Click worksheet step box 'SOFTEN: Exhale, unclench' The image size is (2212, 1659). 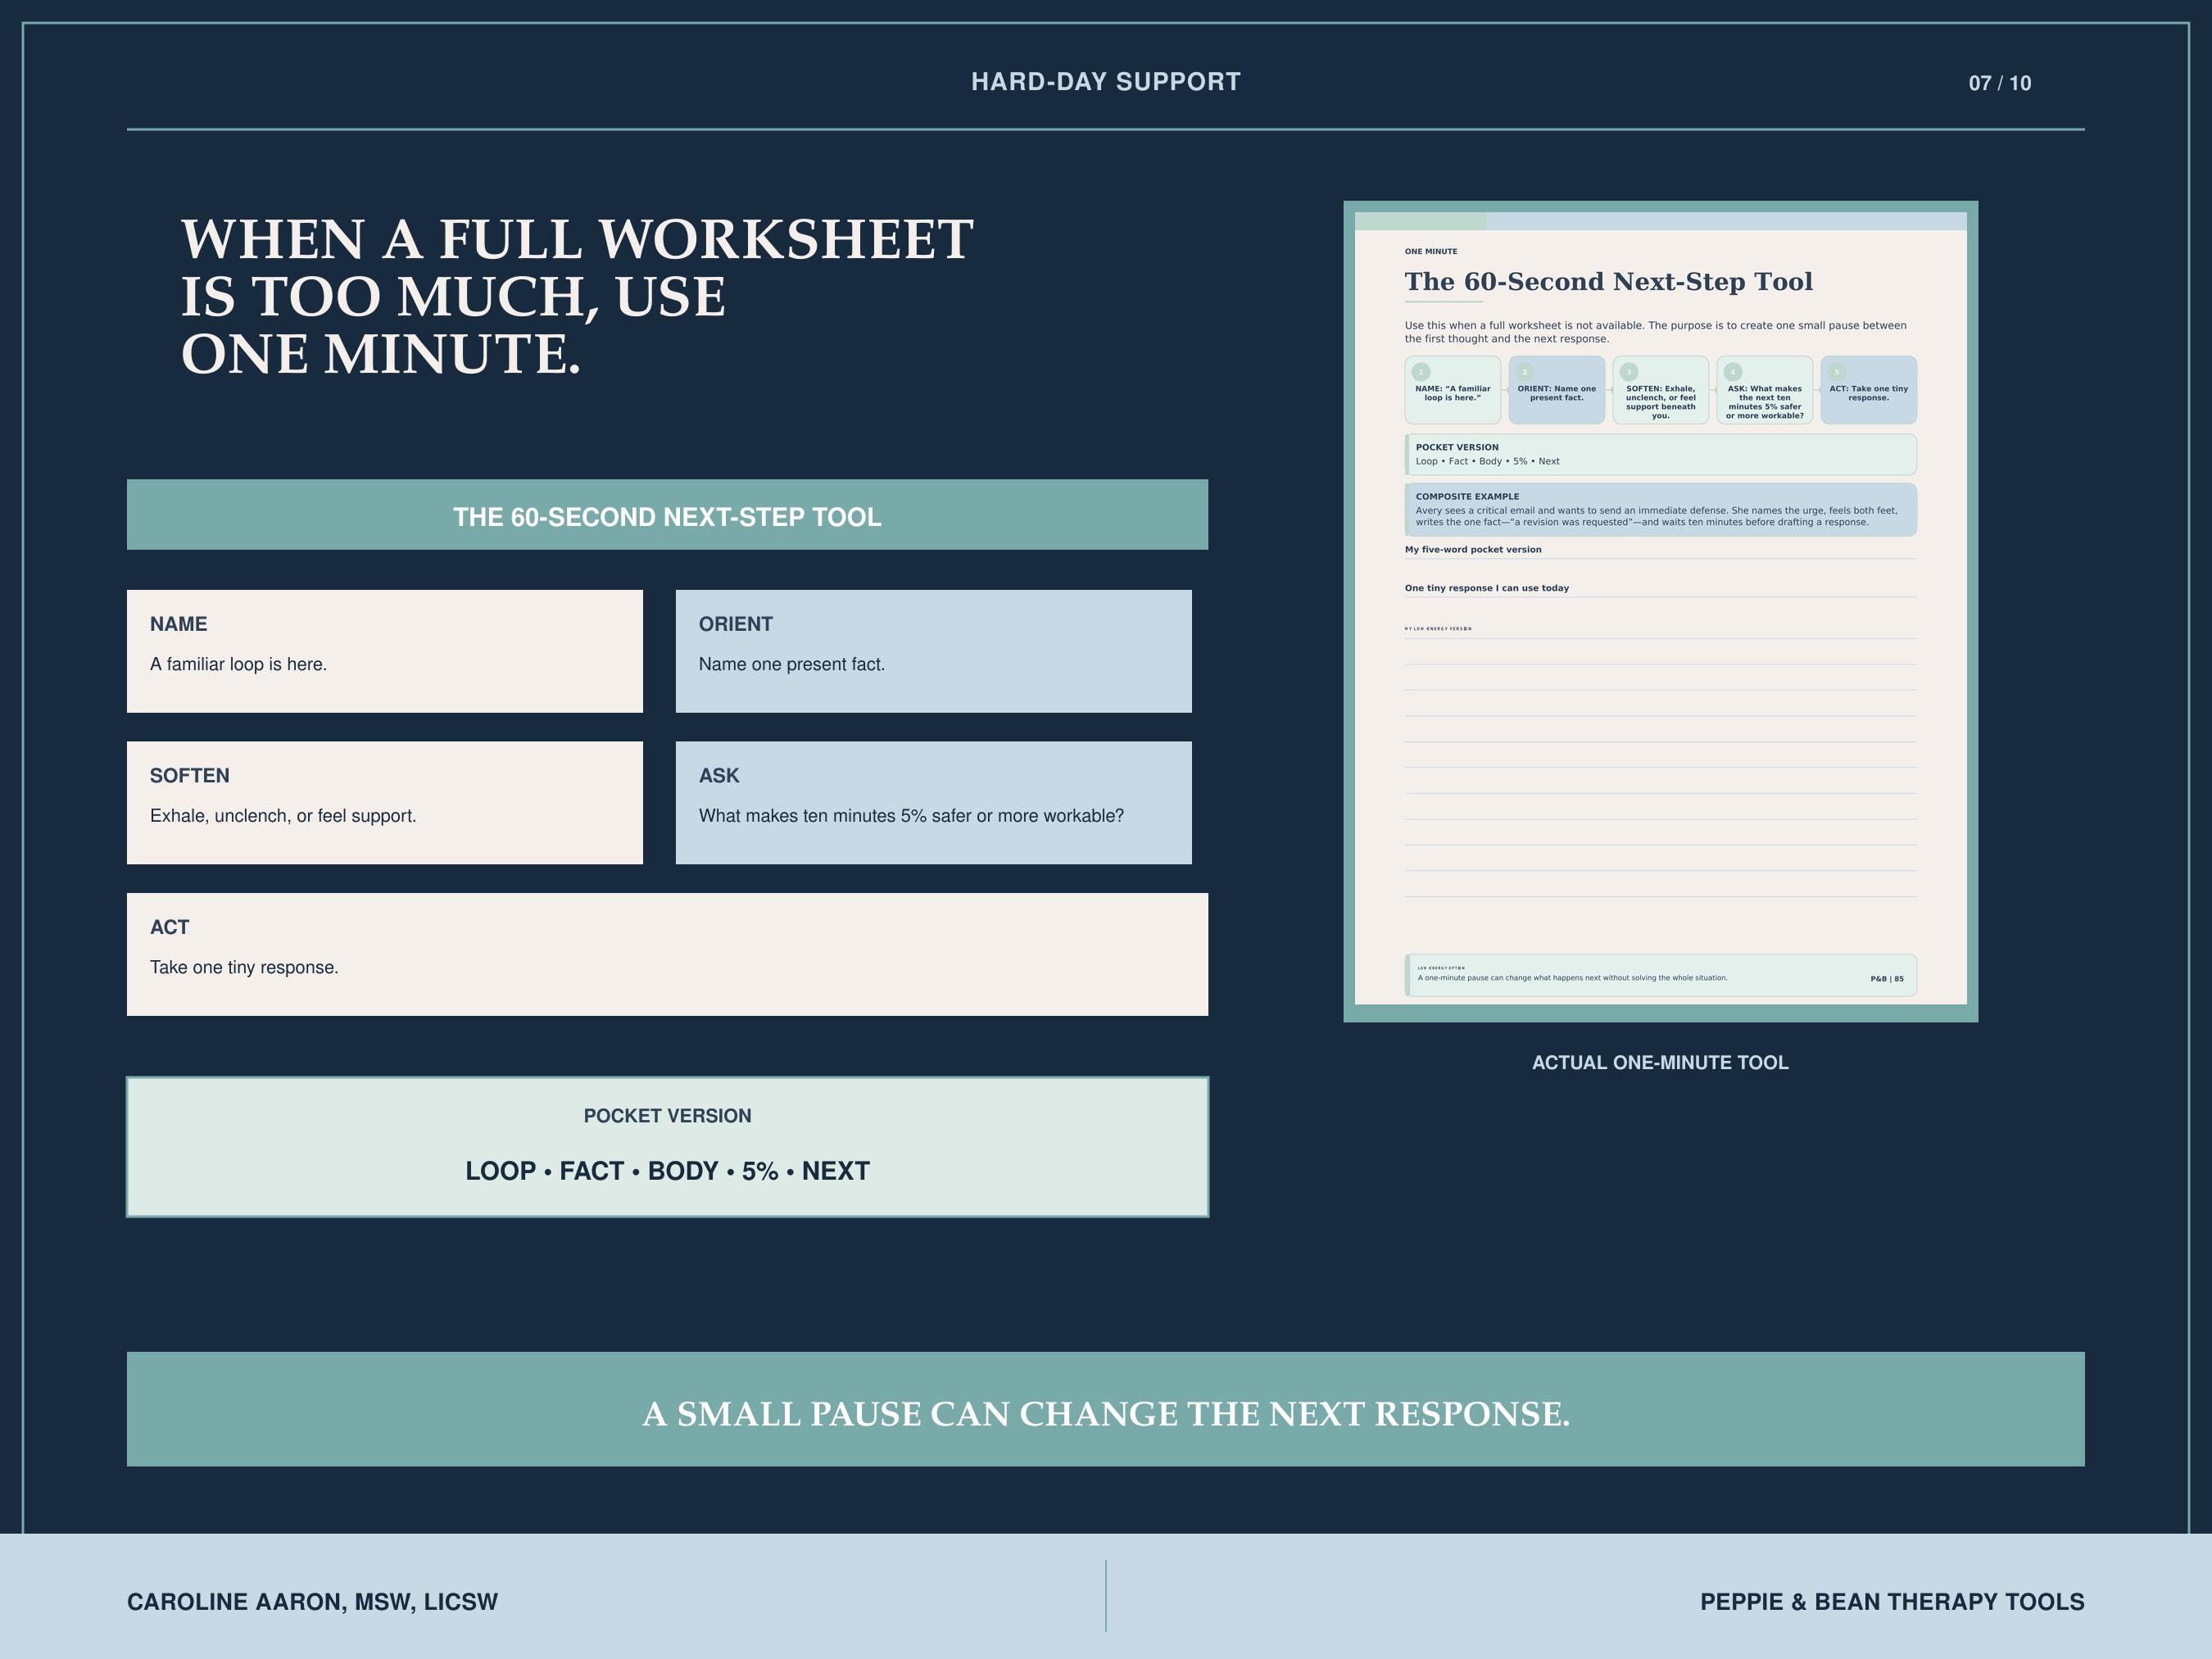point(1660,390)
